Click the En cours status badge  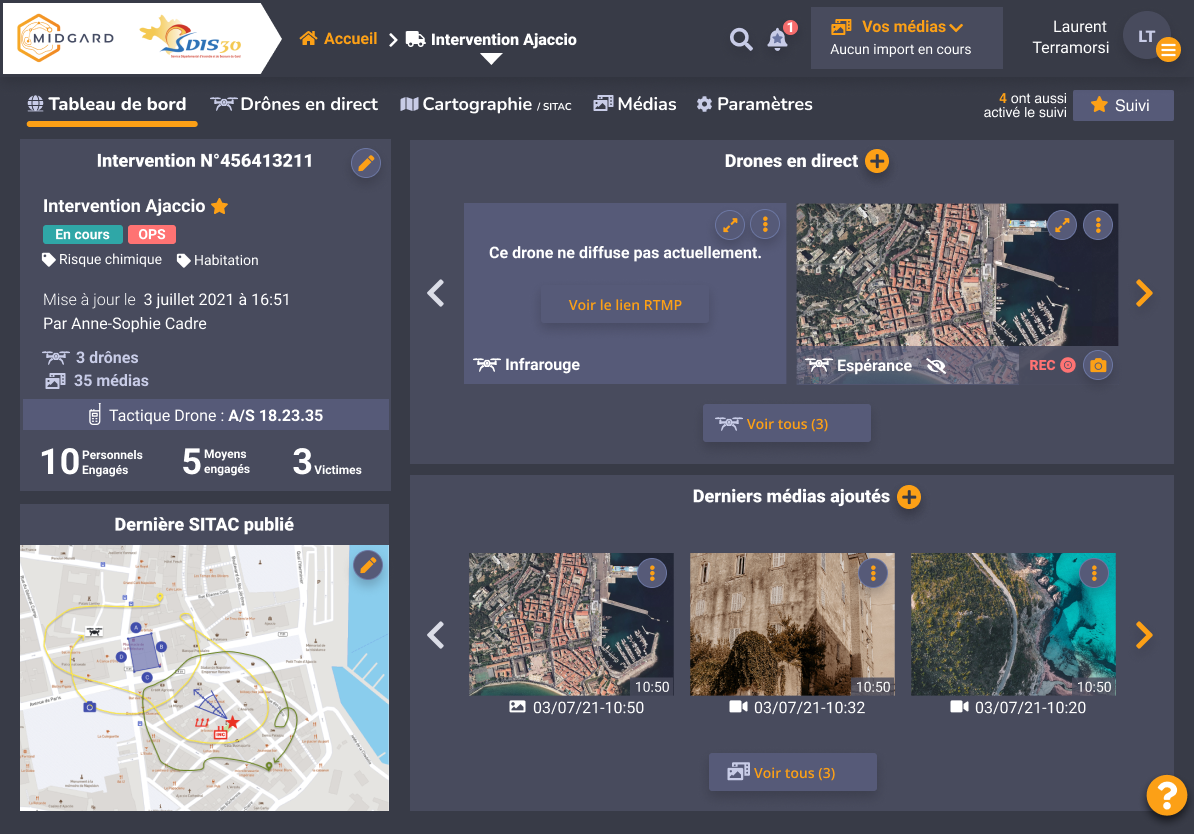82,235
